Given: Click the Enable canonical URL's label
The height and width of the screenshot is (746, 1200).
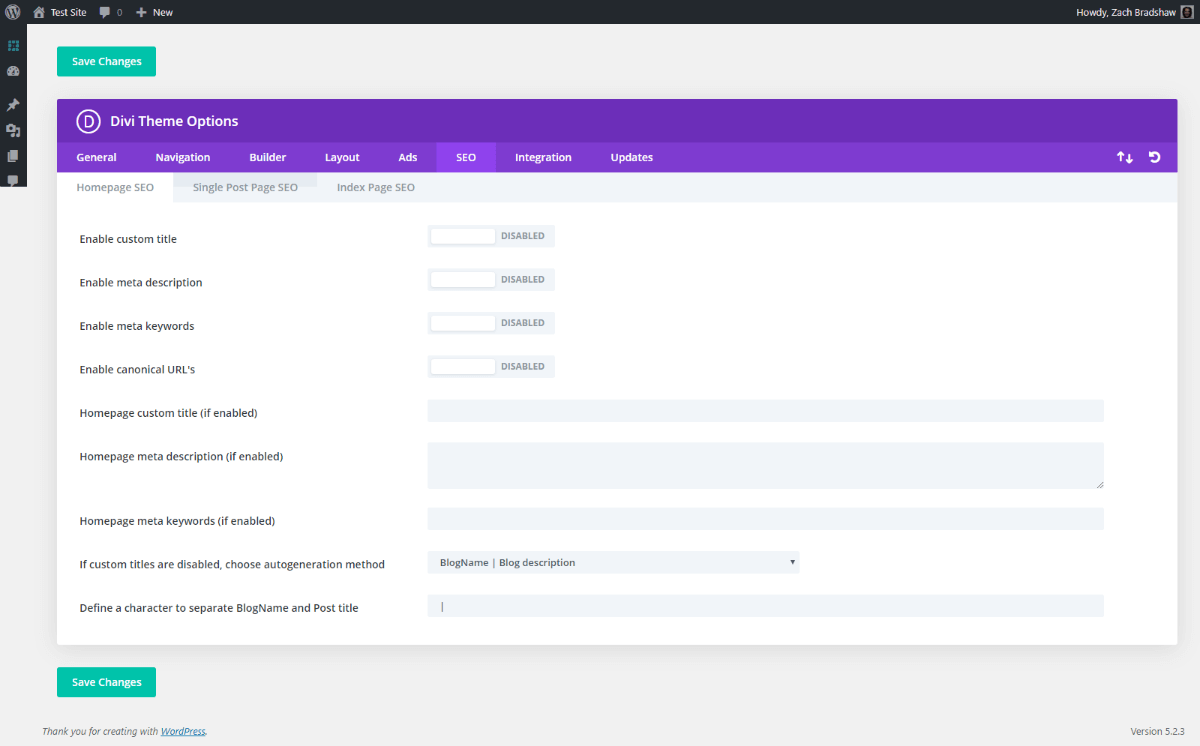Looking at the screenshot, I should pos(137,369).
